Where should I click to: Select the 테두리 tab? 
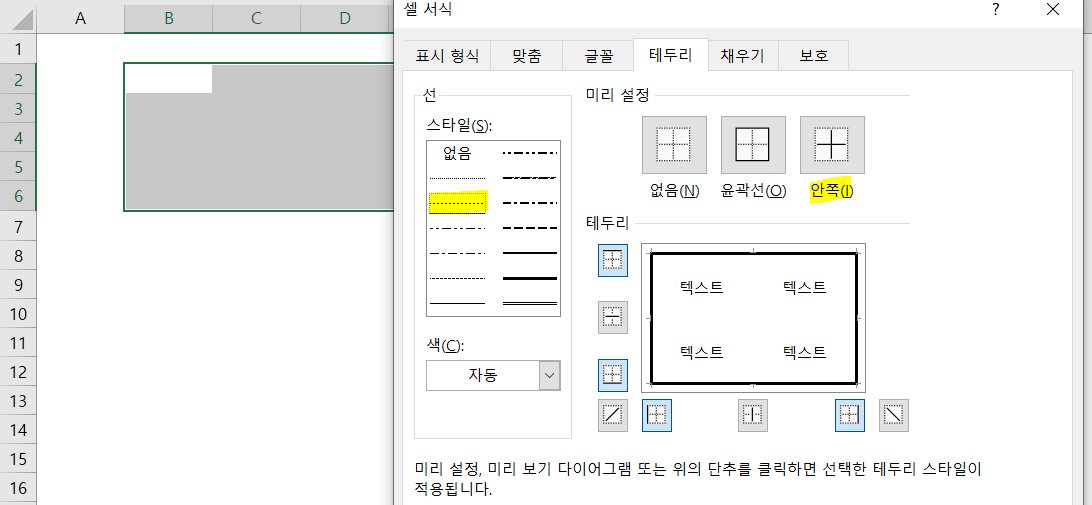(671, 54)
